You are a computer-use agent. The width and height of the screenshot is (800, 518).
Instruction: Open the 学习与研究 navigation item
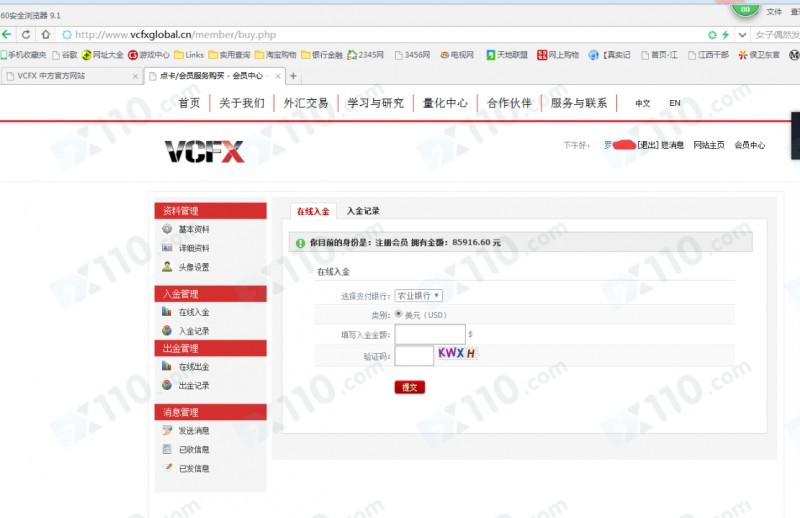click(376, 103)
